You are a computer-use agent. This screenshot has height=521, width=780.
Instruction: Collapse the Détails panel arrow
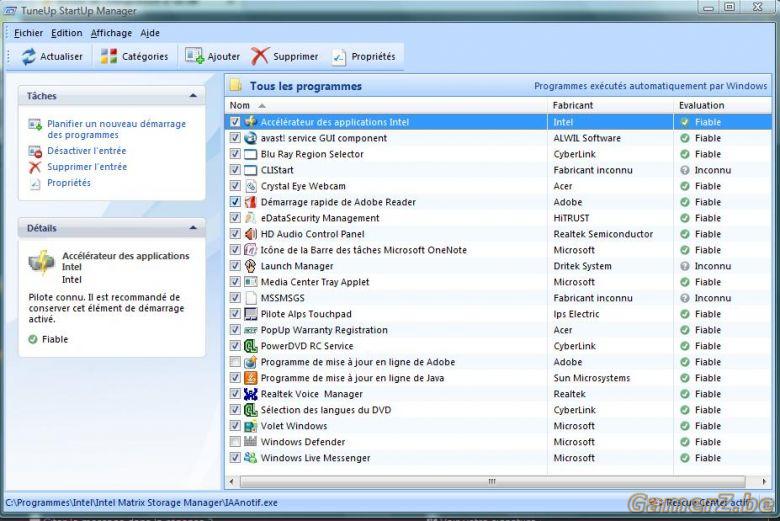coord(194,228)
